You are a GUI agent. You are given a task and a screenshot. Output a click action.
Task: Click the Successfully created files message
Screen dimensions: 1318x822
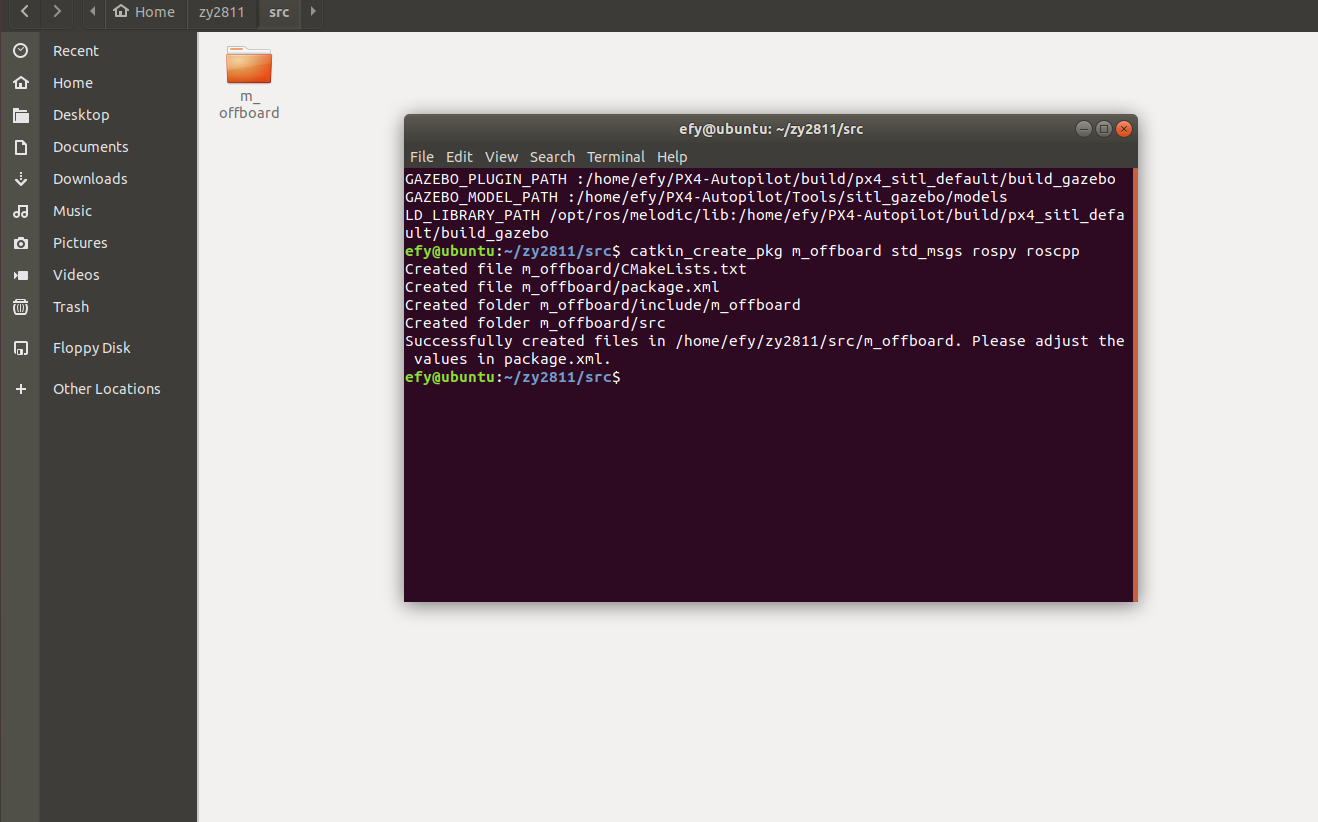pyautogui.click(x=765, y=350)
